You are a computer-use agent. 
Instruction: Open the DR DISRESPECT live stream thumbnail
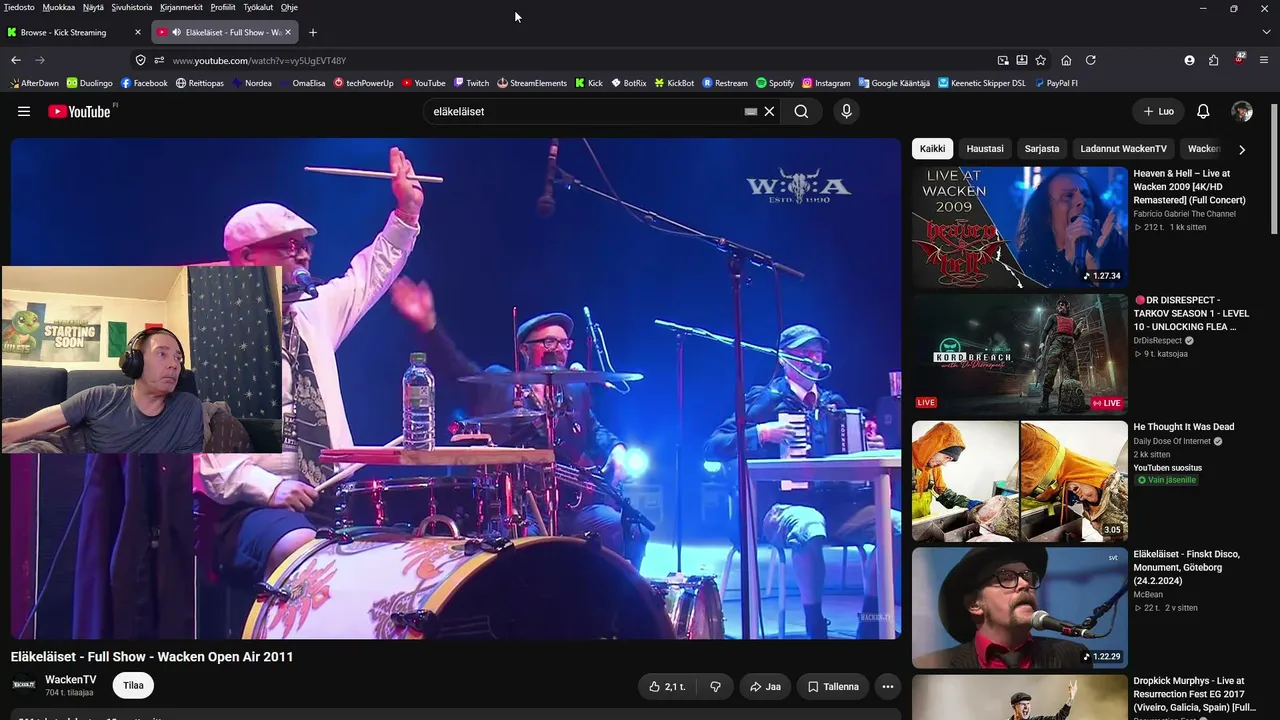click(1019, 354)
